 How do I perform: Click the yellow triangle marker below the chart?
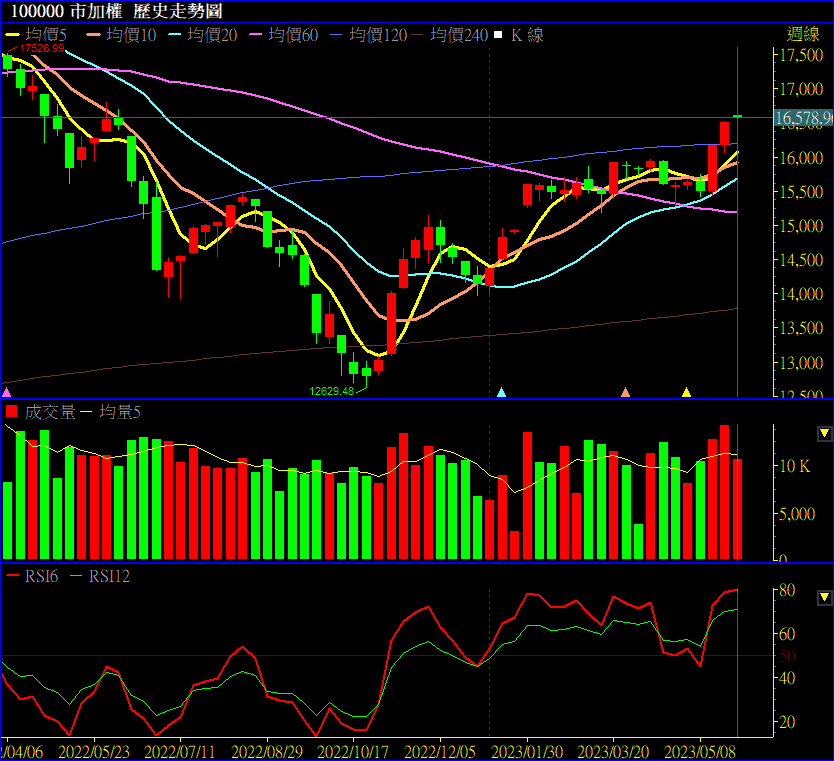pos(686,392)
